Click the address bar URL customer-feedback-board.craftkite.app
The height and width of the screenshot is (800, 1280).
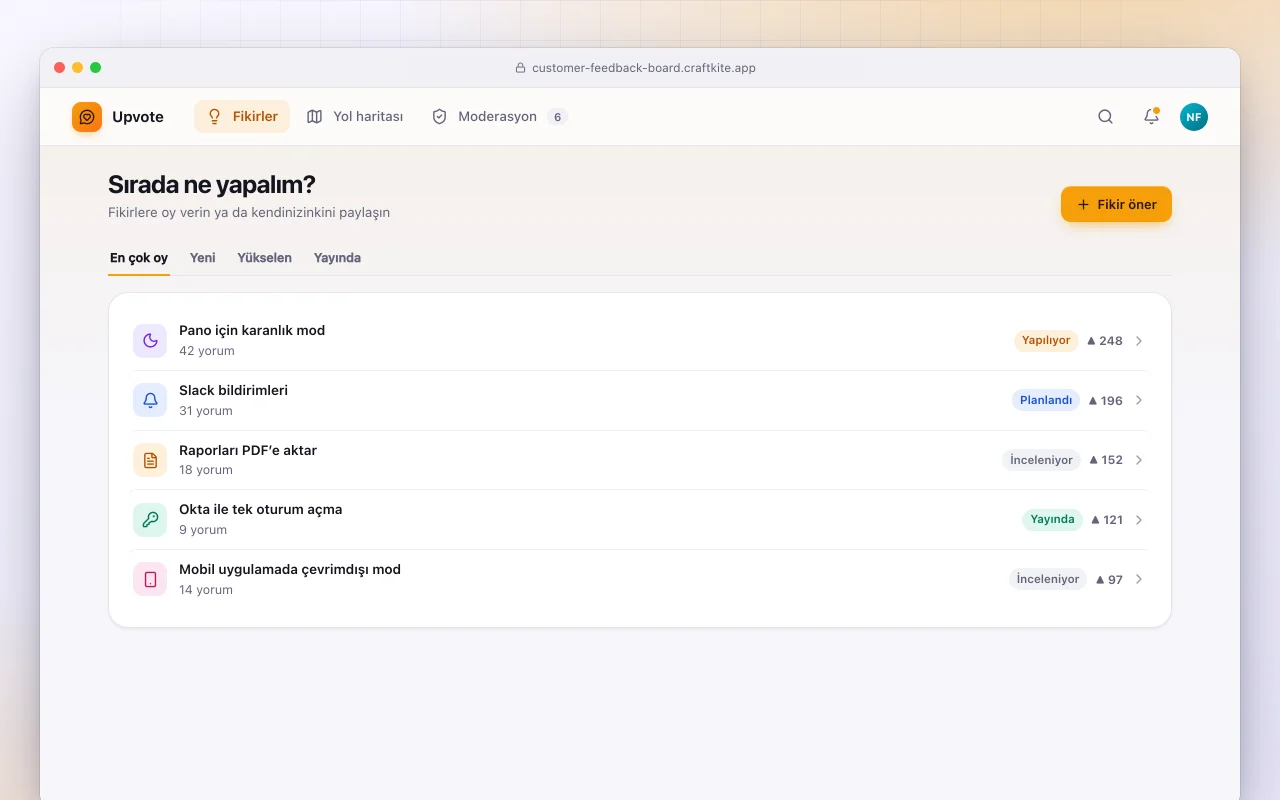[x=644, y=68]
